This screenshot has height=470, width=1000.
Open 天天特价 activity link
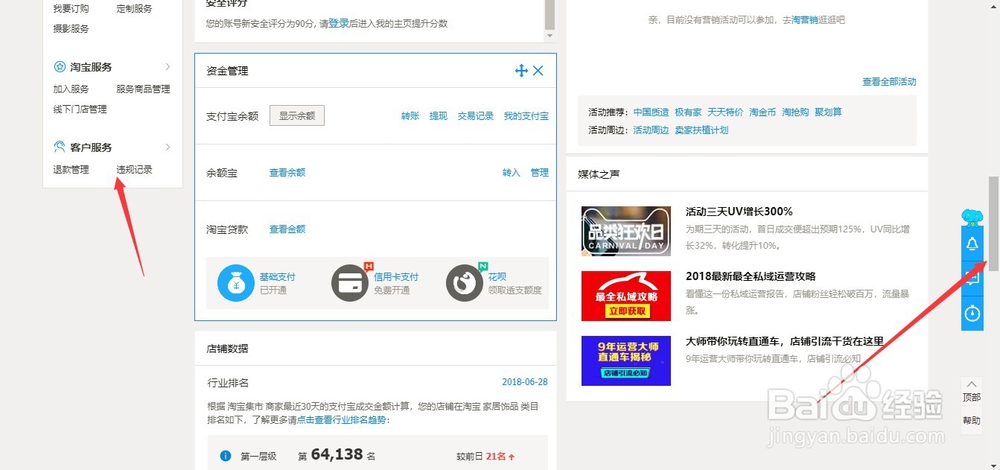click(x=725, y=112)
